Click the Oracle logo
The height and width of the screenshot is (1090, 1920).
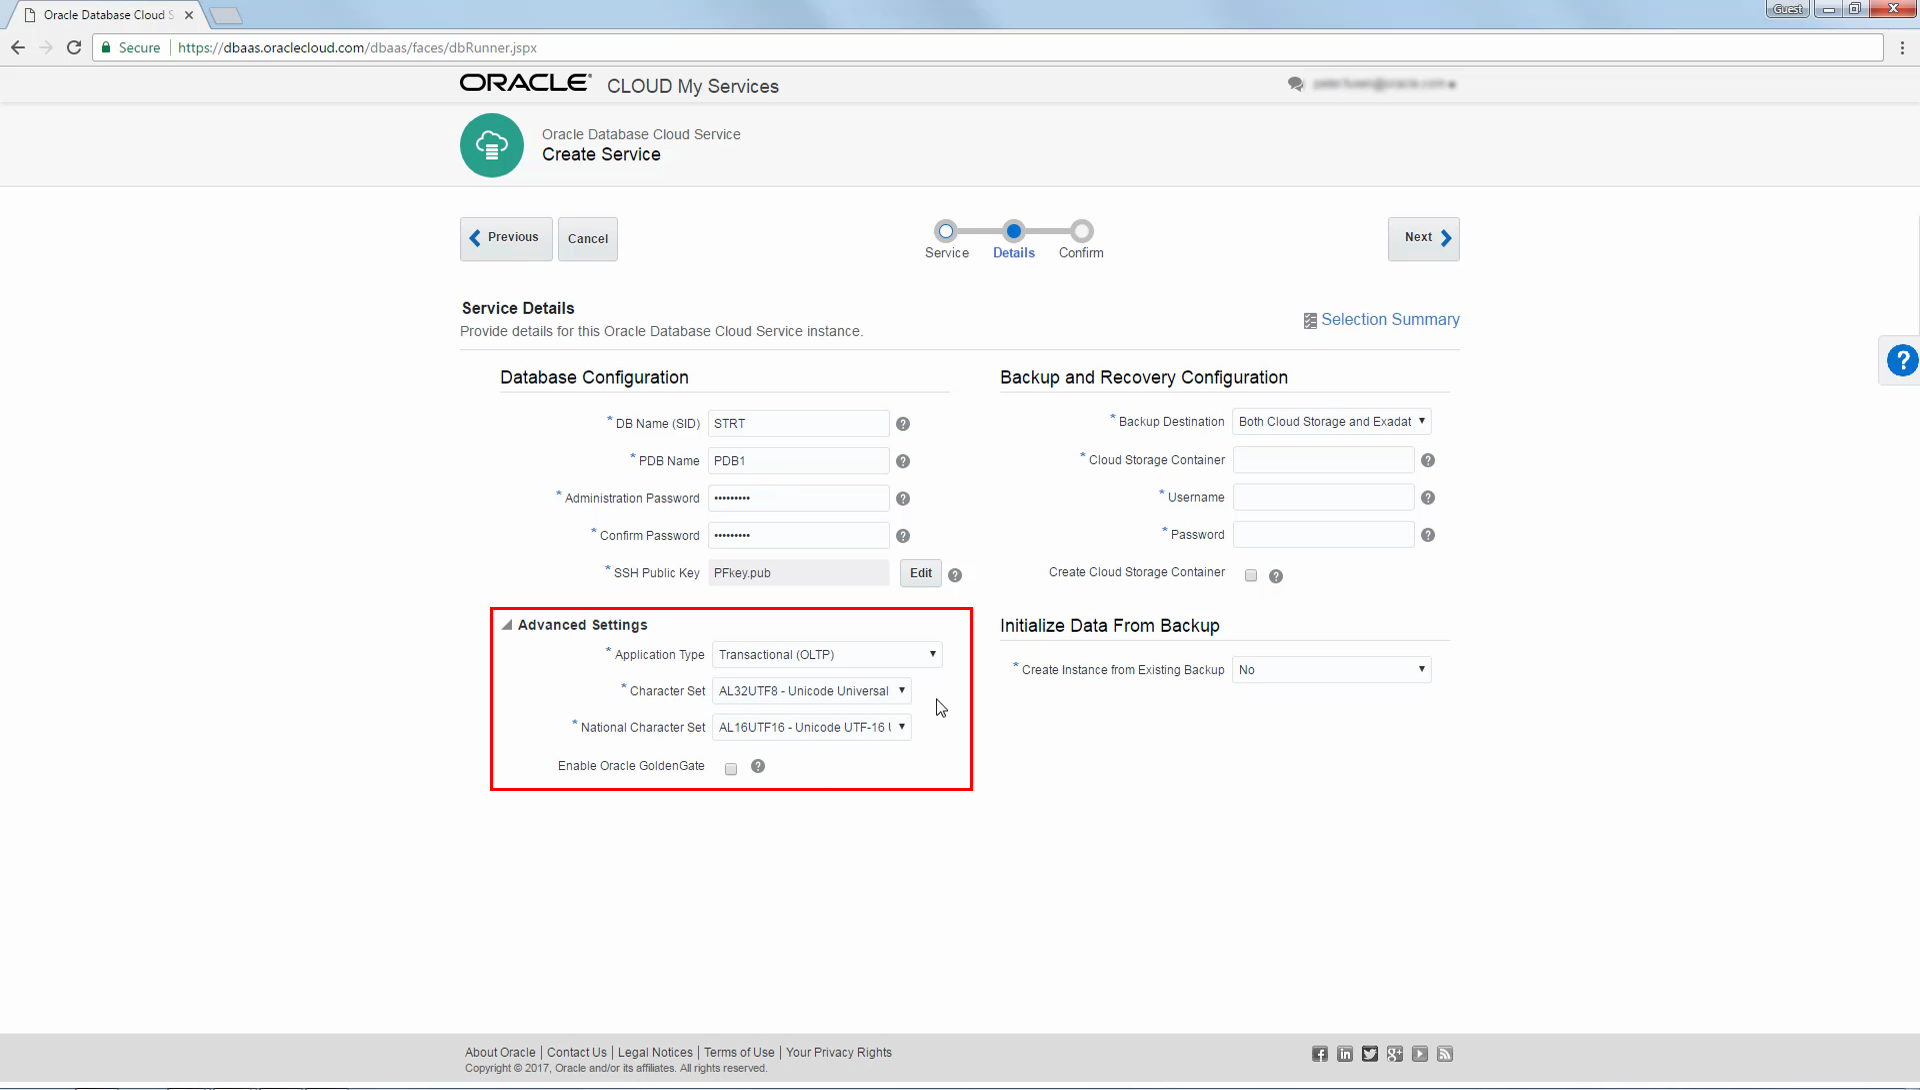pyautogui.click(x=525, y=83)
